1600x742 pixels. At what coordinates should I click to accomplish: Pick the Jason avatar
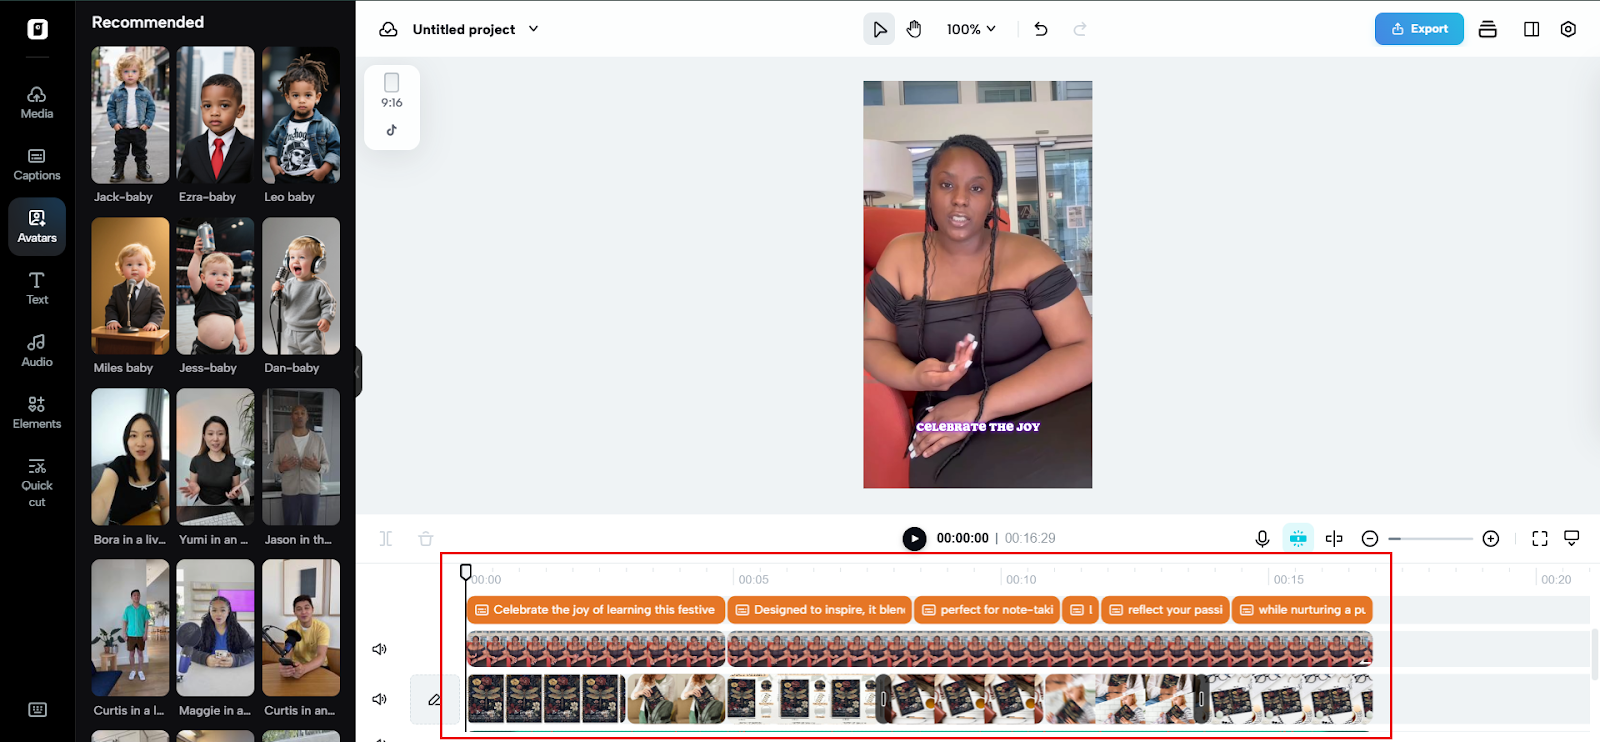pyautogui.click(x=301, y=457)
